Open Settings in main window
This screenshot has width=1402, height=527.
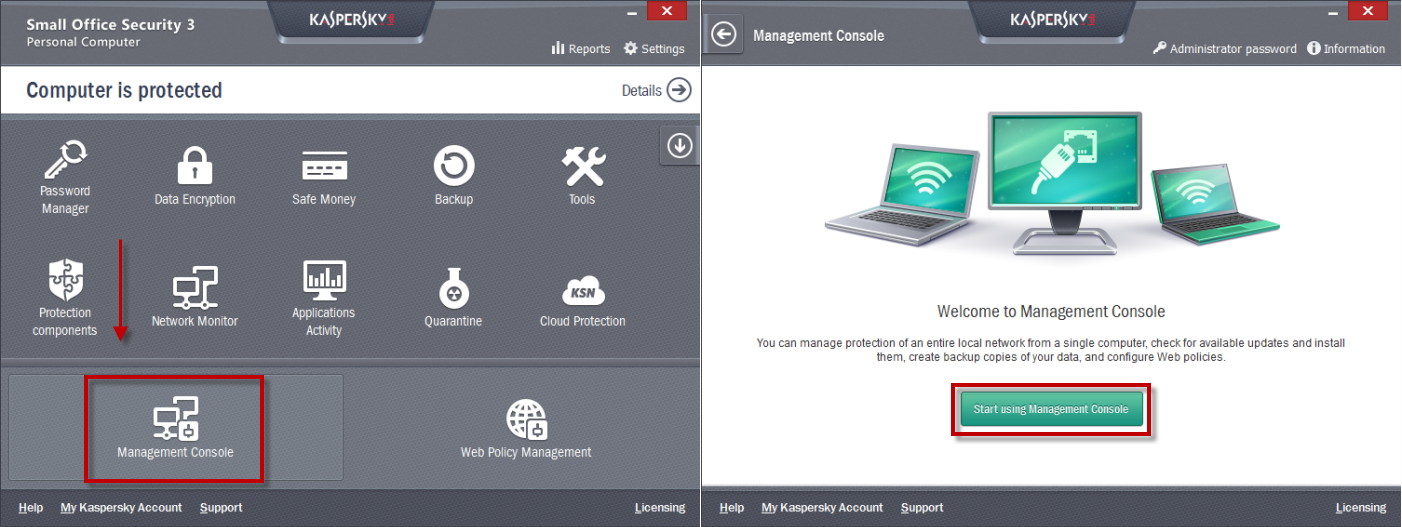(x=654, y=48)
